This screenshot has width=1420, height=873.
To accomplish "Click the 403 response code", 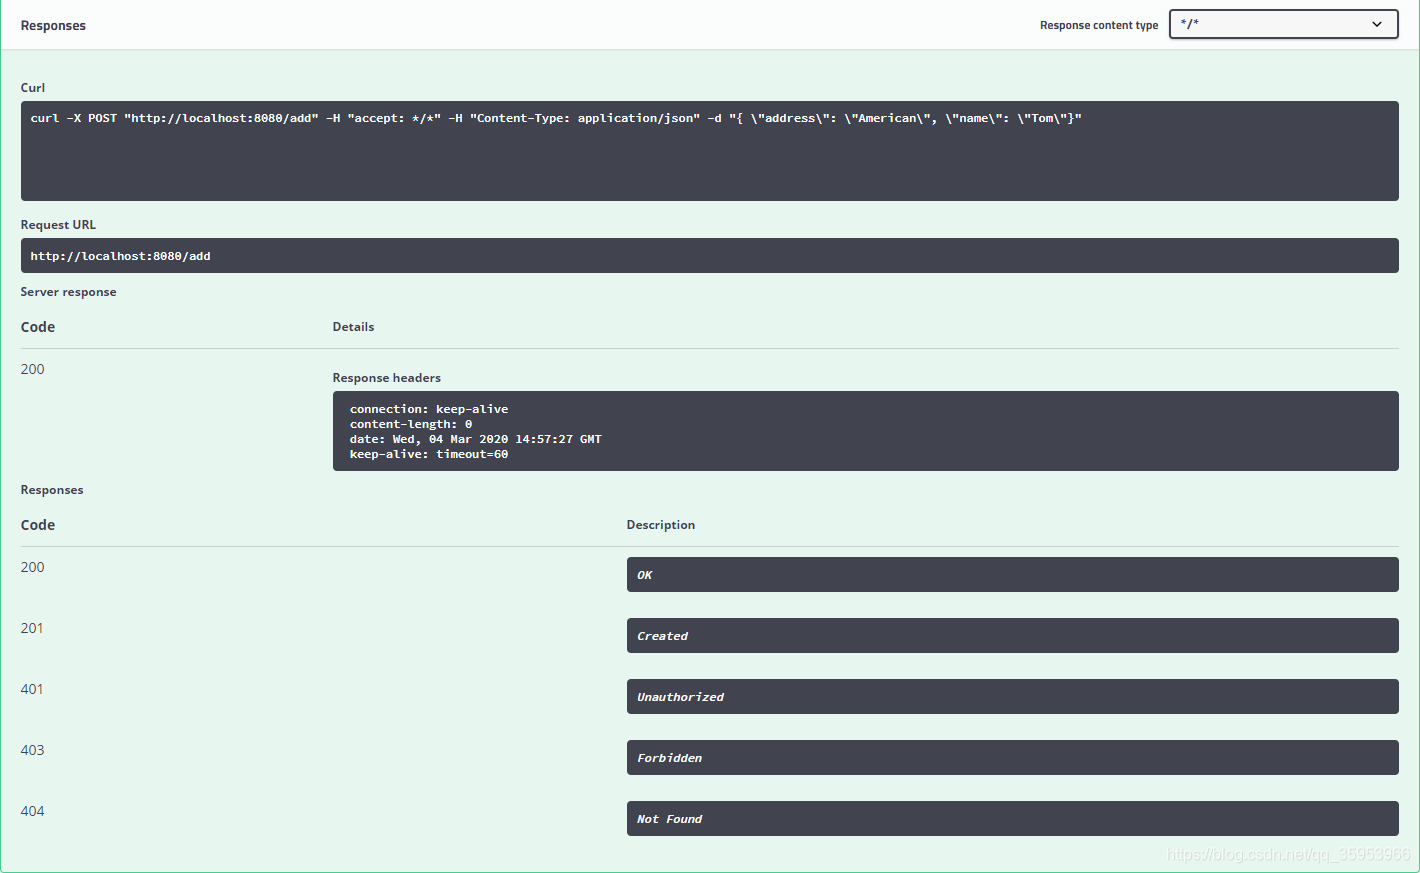I will 33,750.
